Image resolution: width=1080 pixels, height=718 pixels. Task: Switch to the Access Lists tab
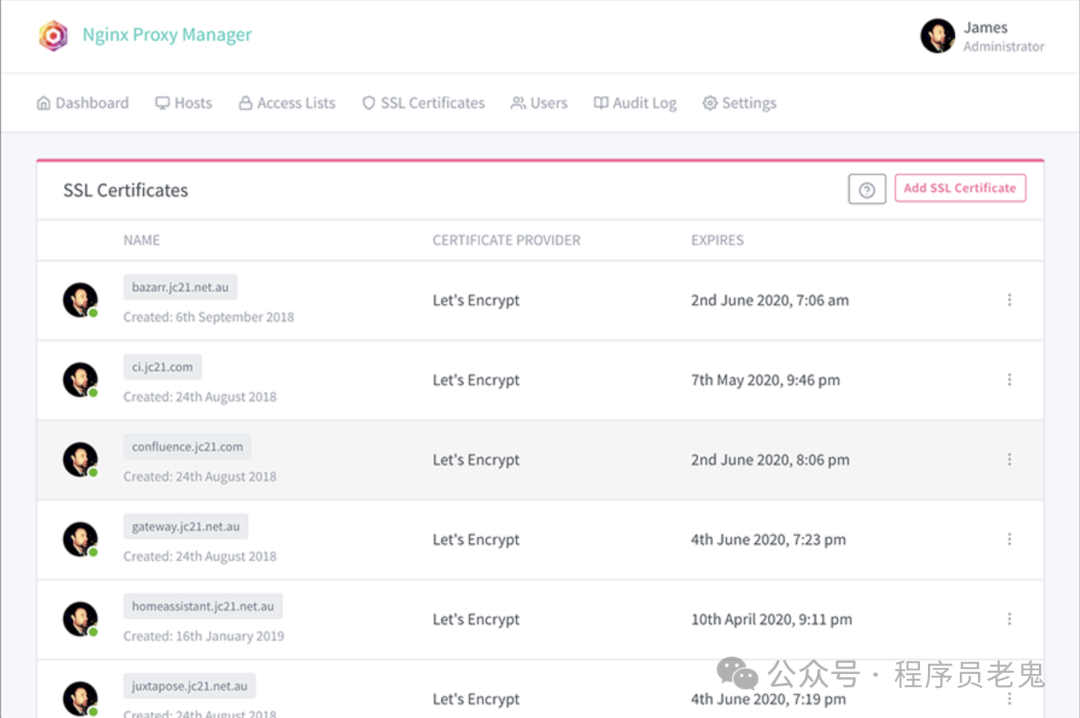[x=287, y=103]
